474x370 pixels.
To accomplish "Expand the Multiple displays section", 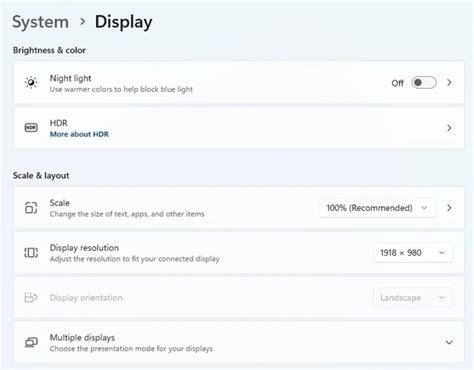I will click(449, 342).
